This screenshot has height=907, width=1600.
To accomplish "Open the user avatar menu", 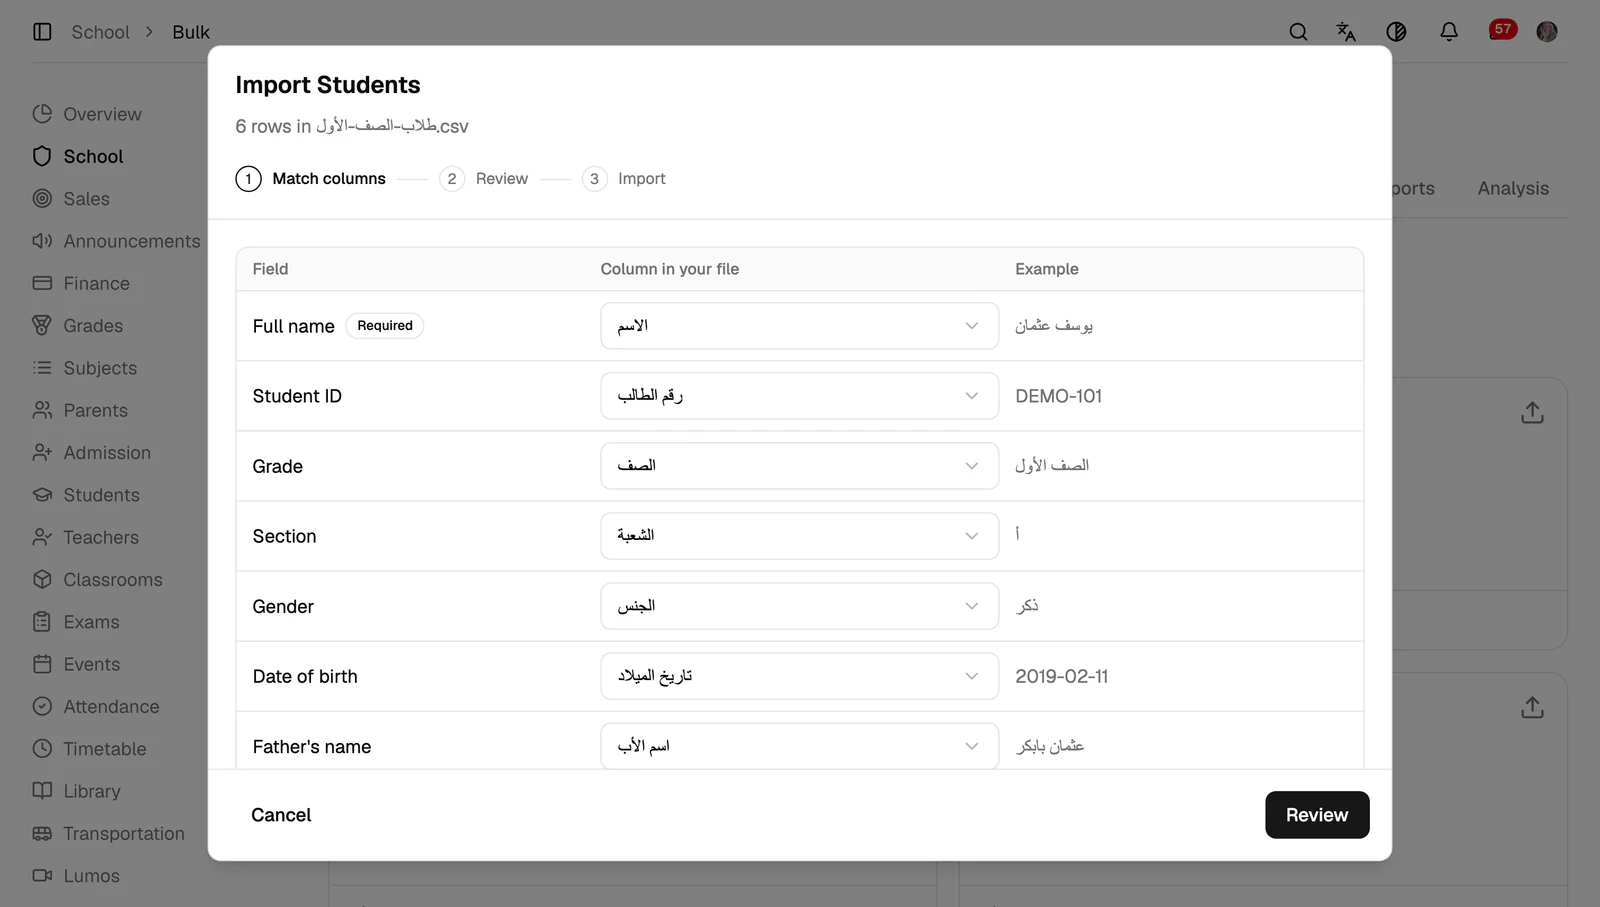I will 1547,32.
